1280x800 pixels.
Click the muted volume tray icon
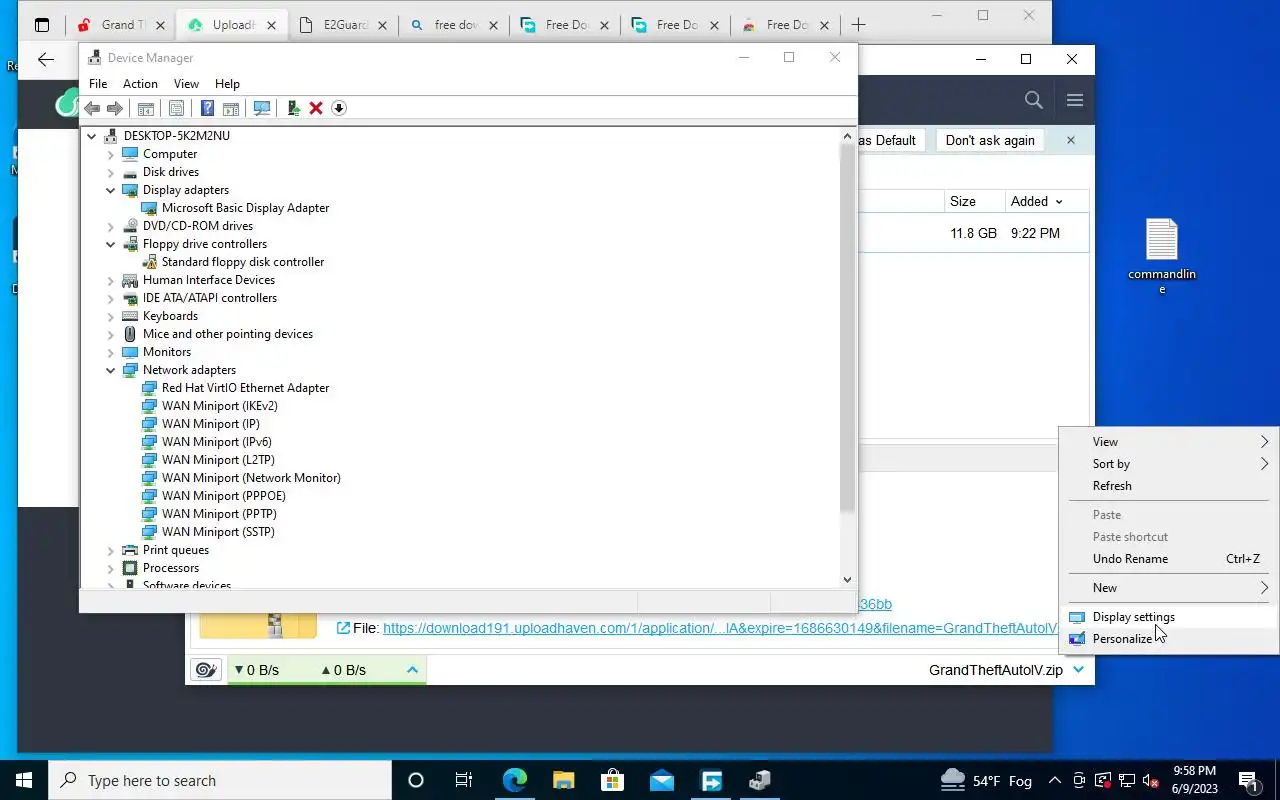1151,780
